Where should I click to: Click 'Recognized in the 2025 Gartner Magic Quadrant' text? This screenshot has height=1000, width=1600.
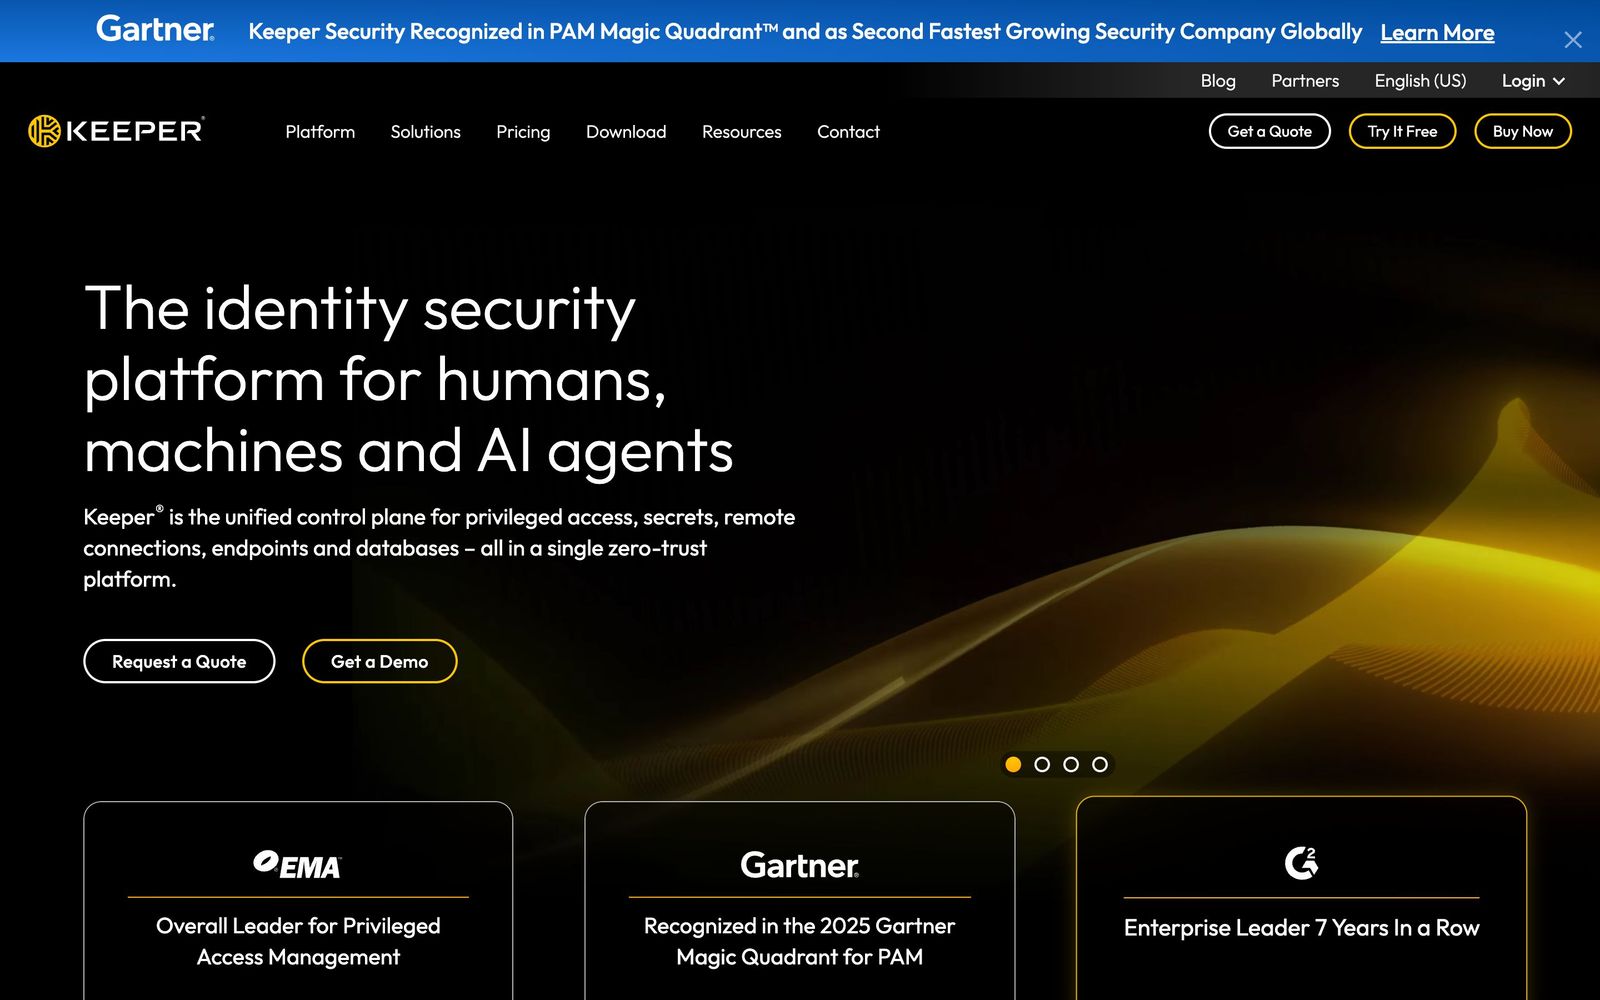coord(800,941)
